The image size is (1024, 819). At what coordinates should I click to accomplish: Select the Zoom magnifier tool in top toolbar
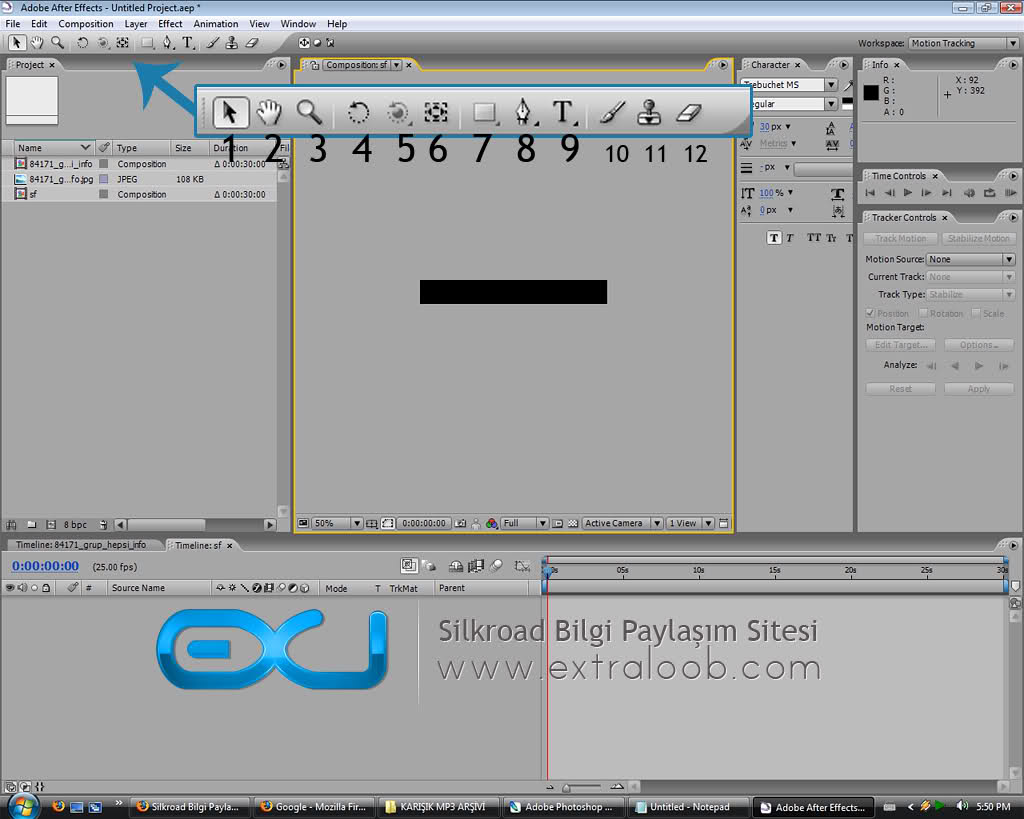tap(57, 43)
